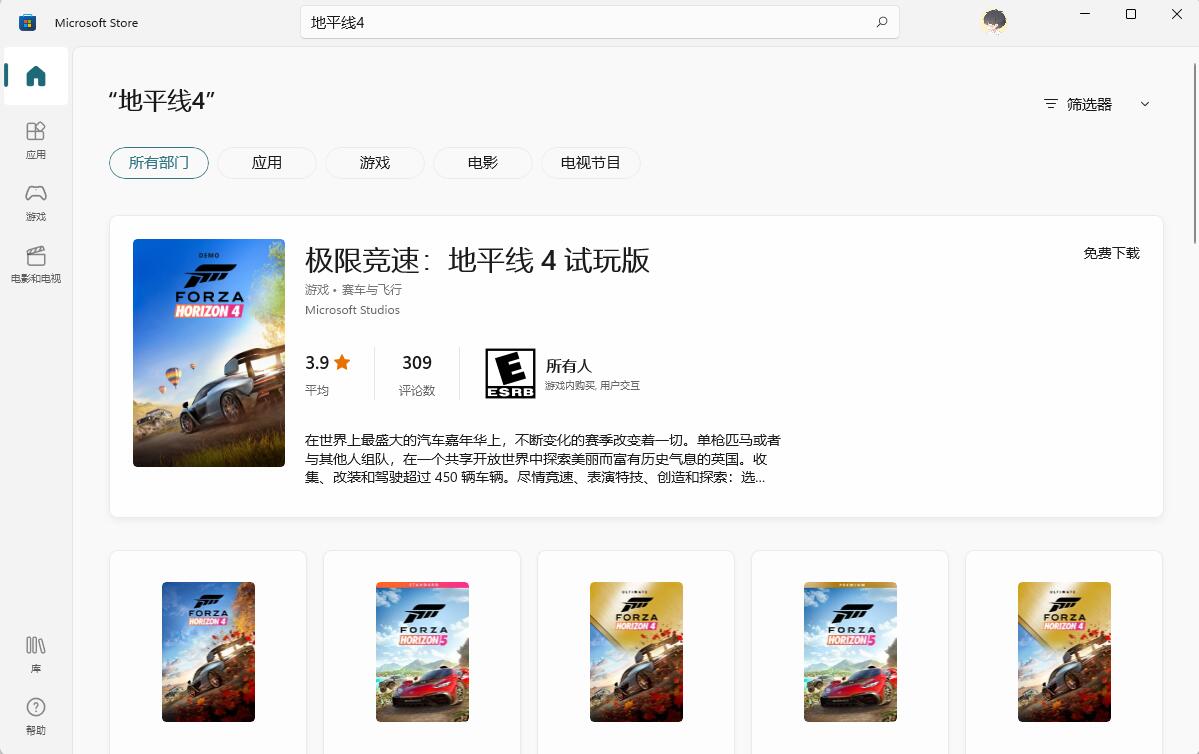The image size is (1199, 754).
Task: Select the 游戏 filter tab
Action: point(375,163)
